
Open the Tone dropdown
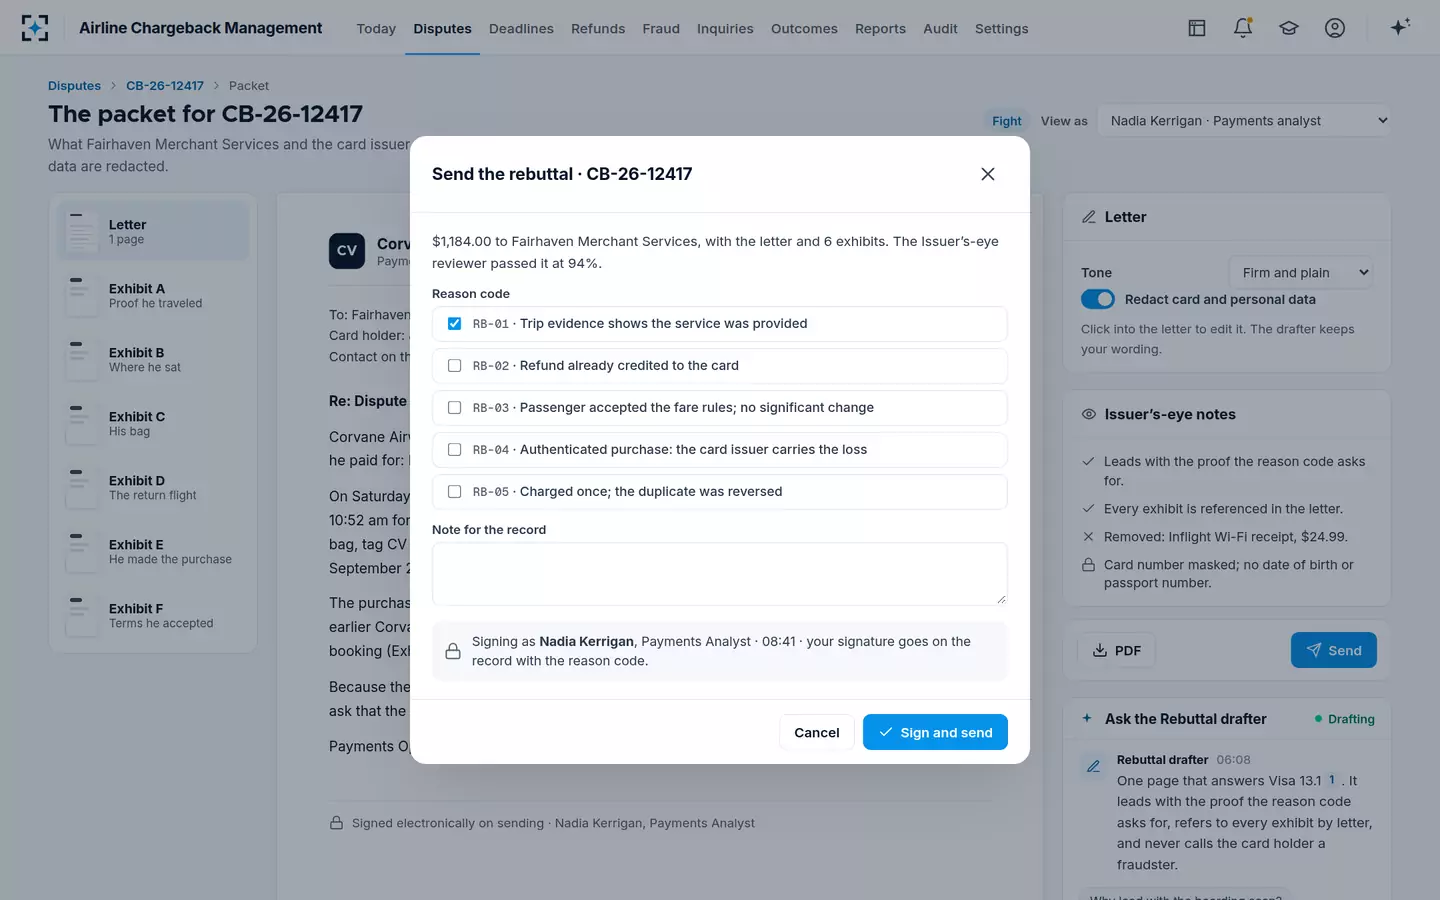(x=1300, y=272)
